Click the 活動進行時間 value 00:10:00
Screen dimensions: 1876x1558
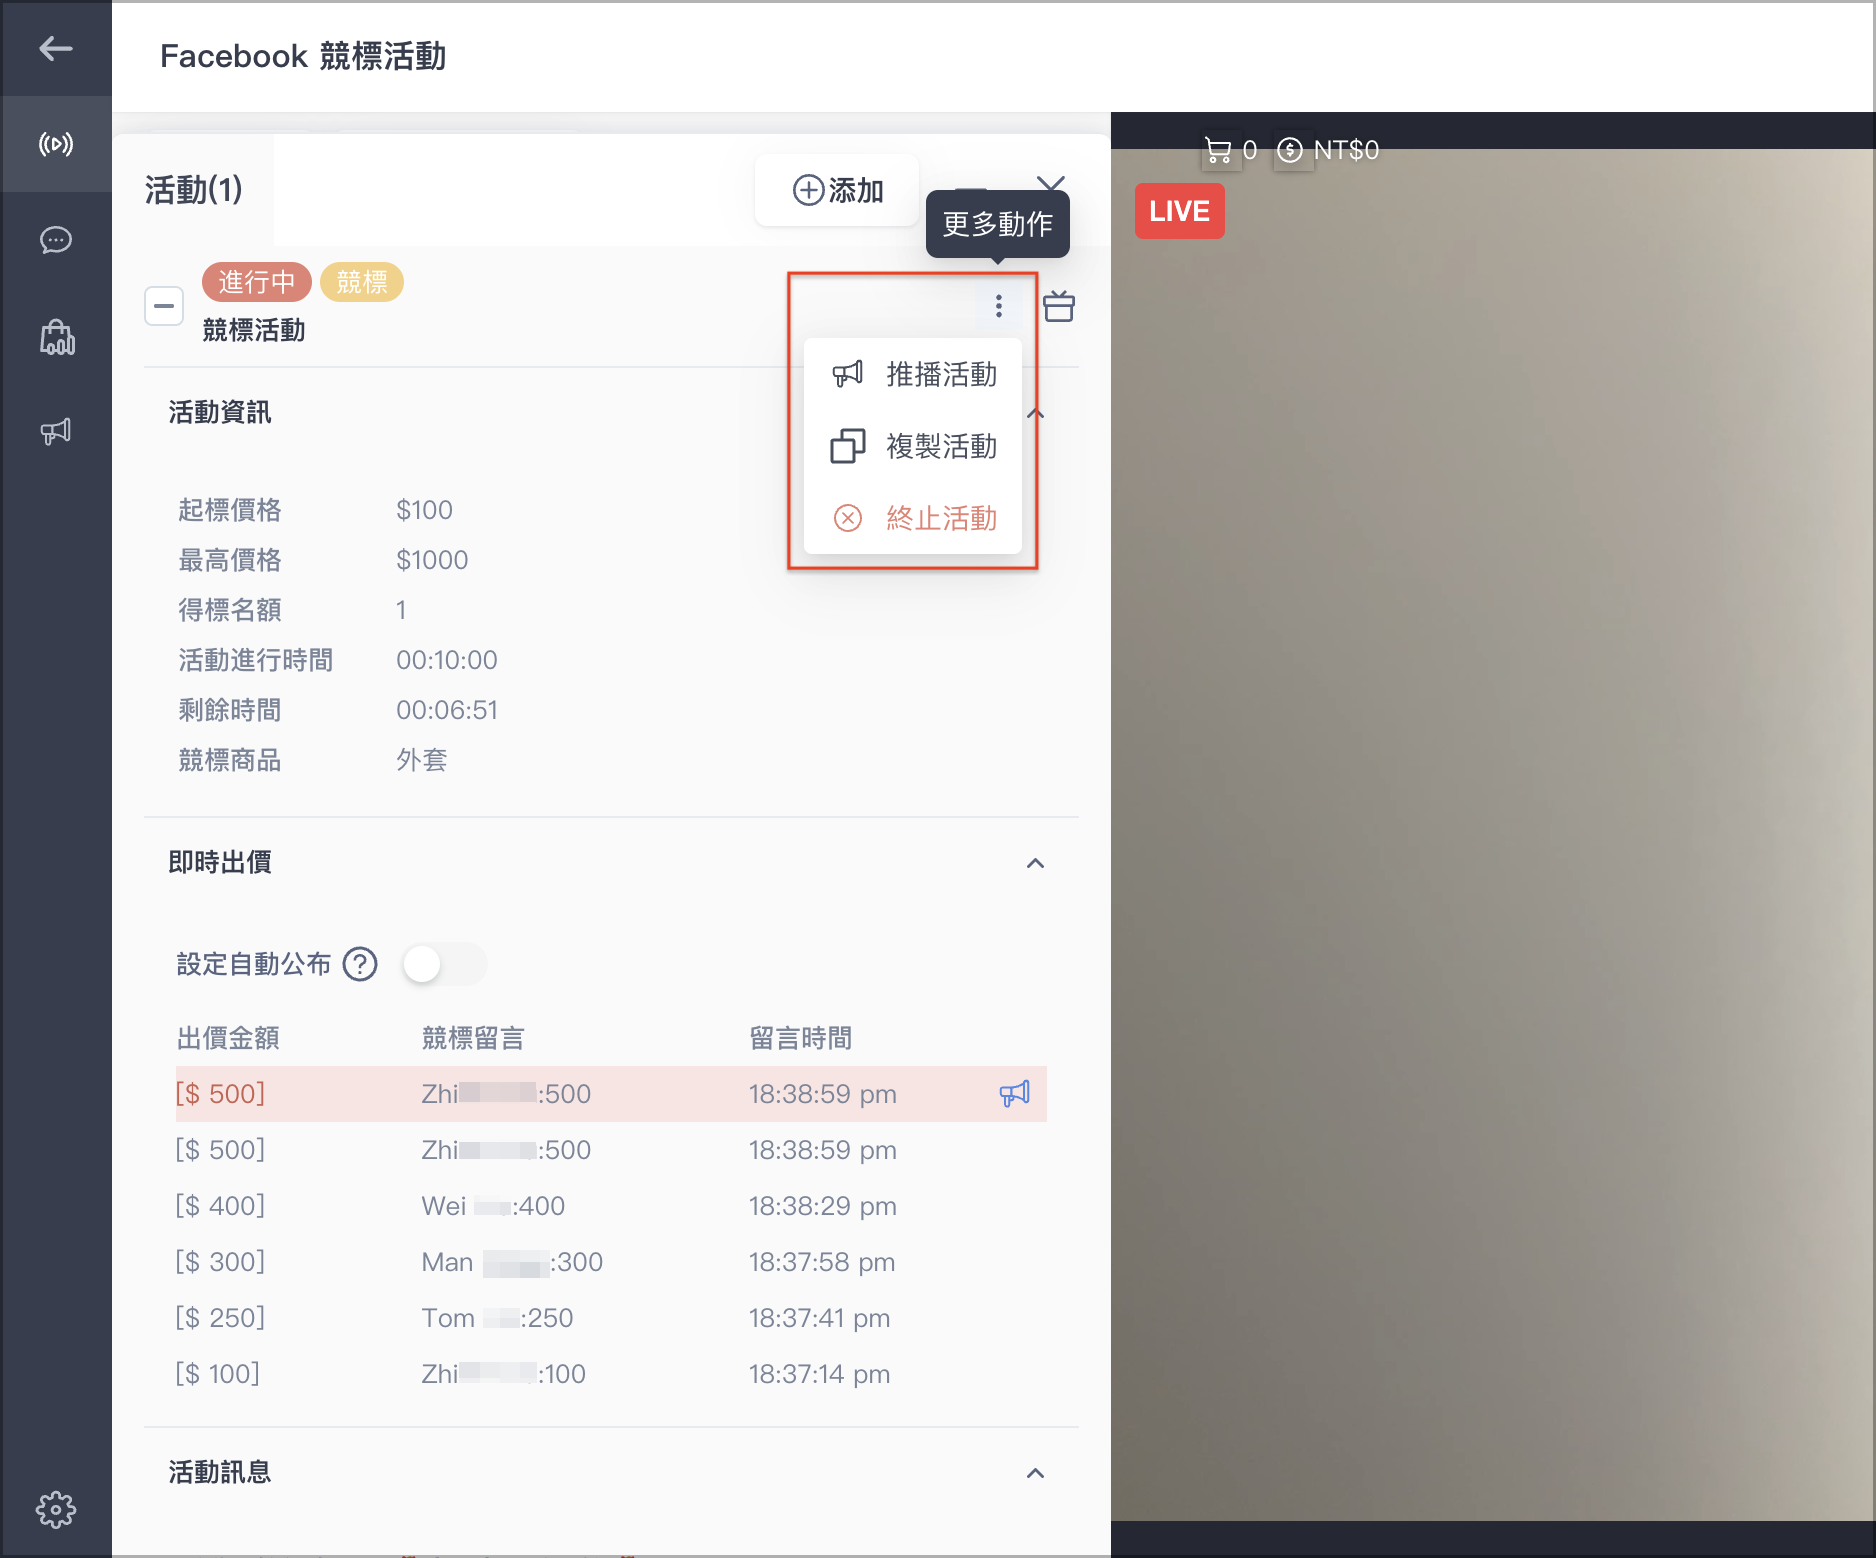click(447, 660)
